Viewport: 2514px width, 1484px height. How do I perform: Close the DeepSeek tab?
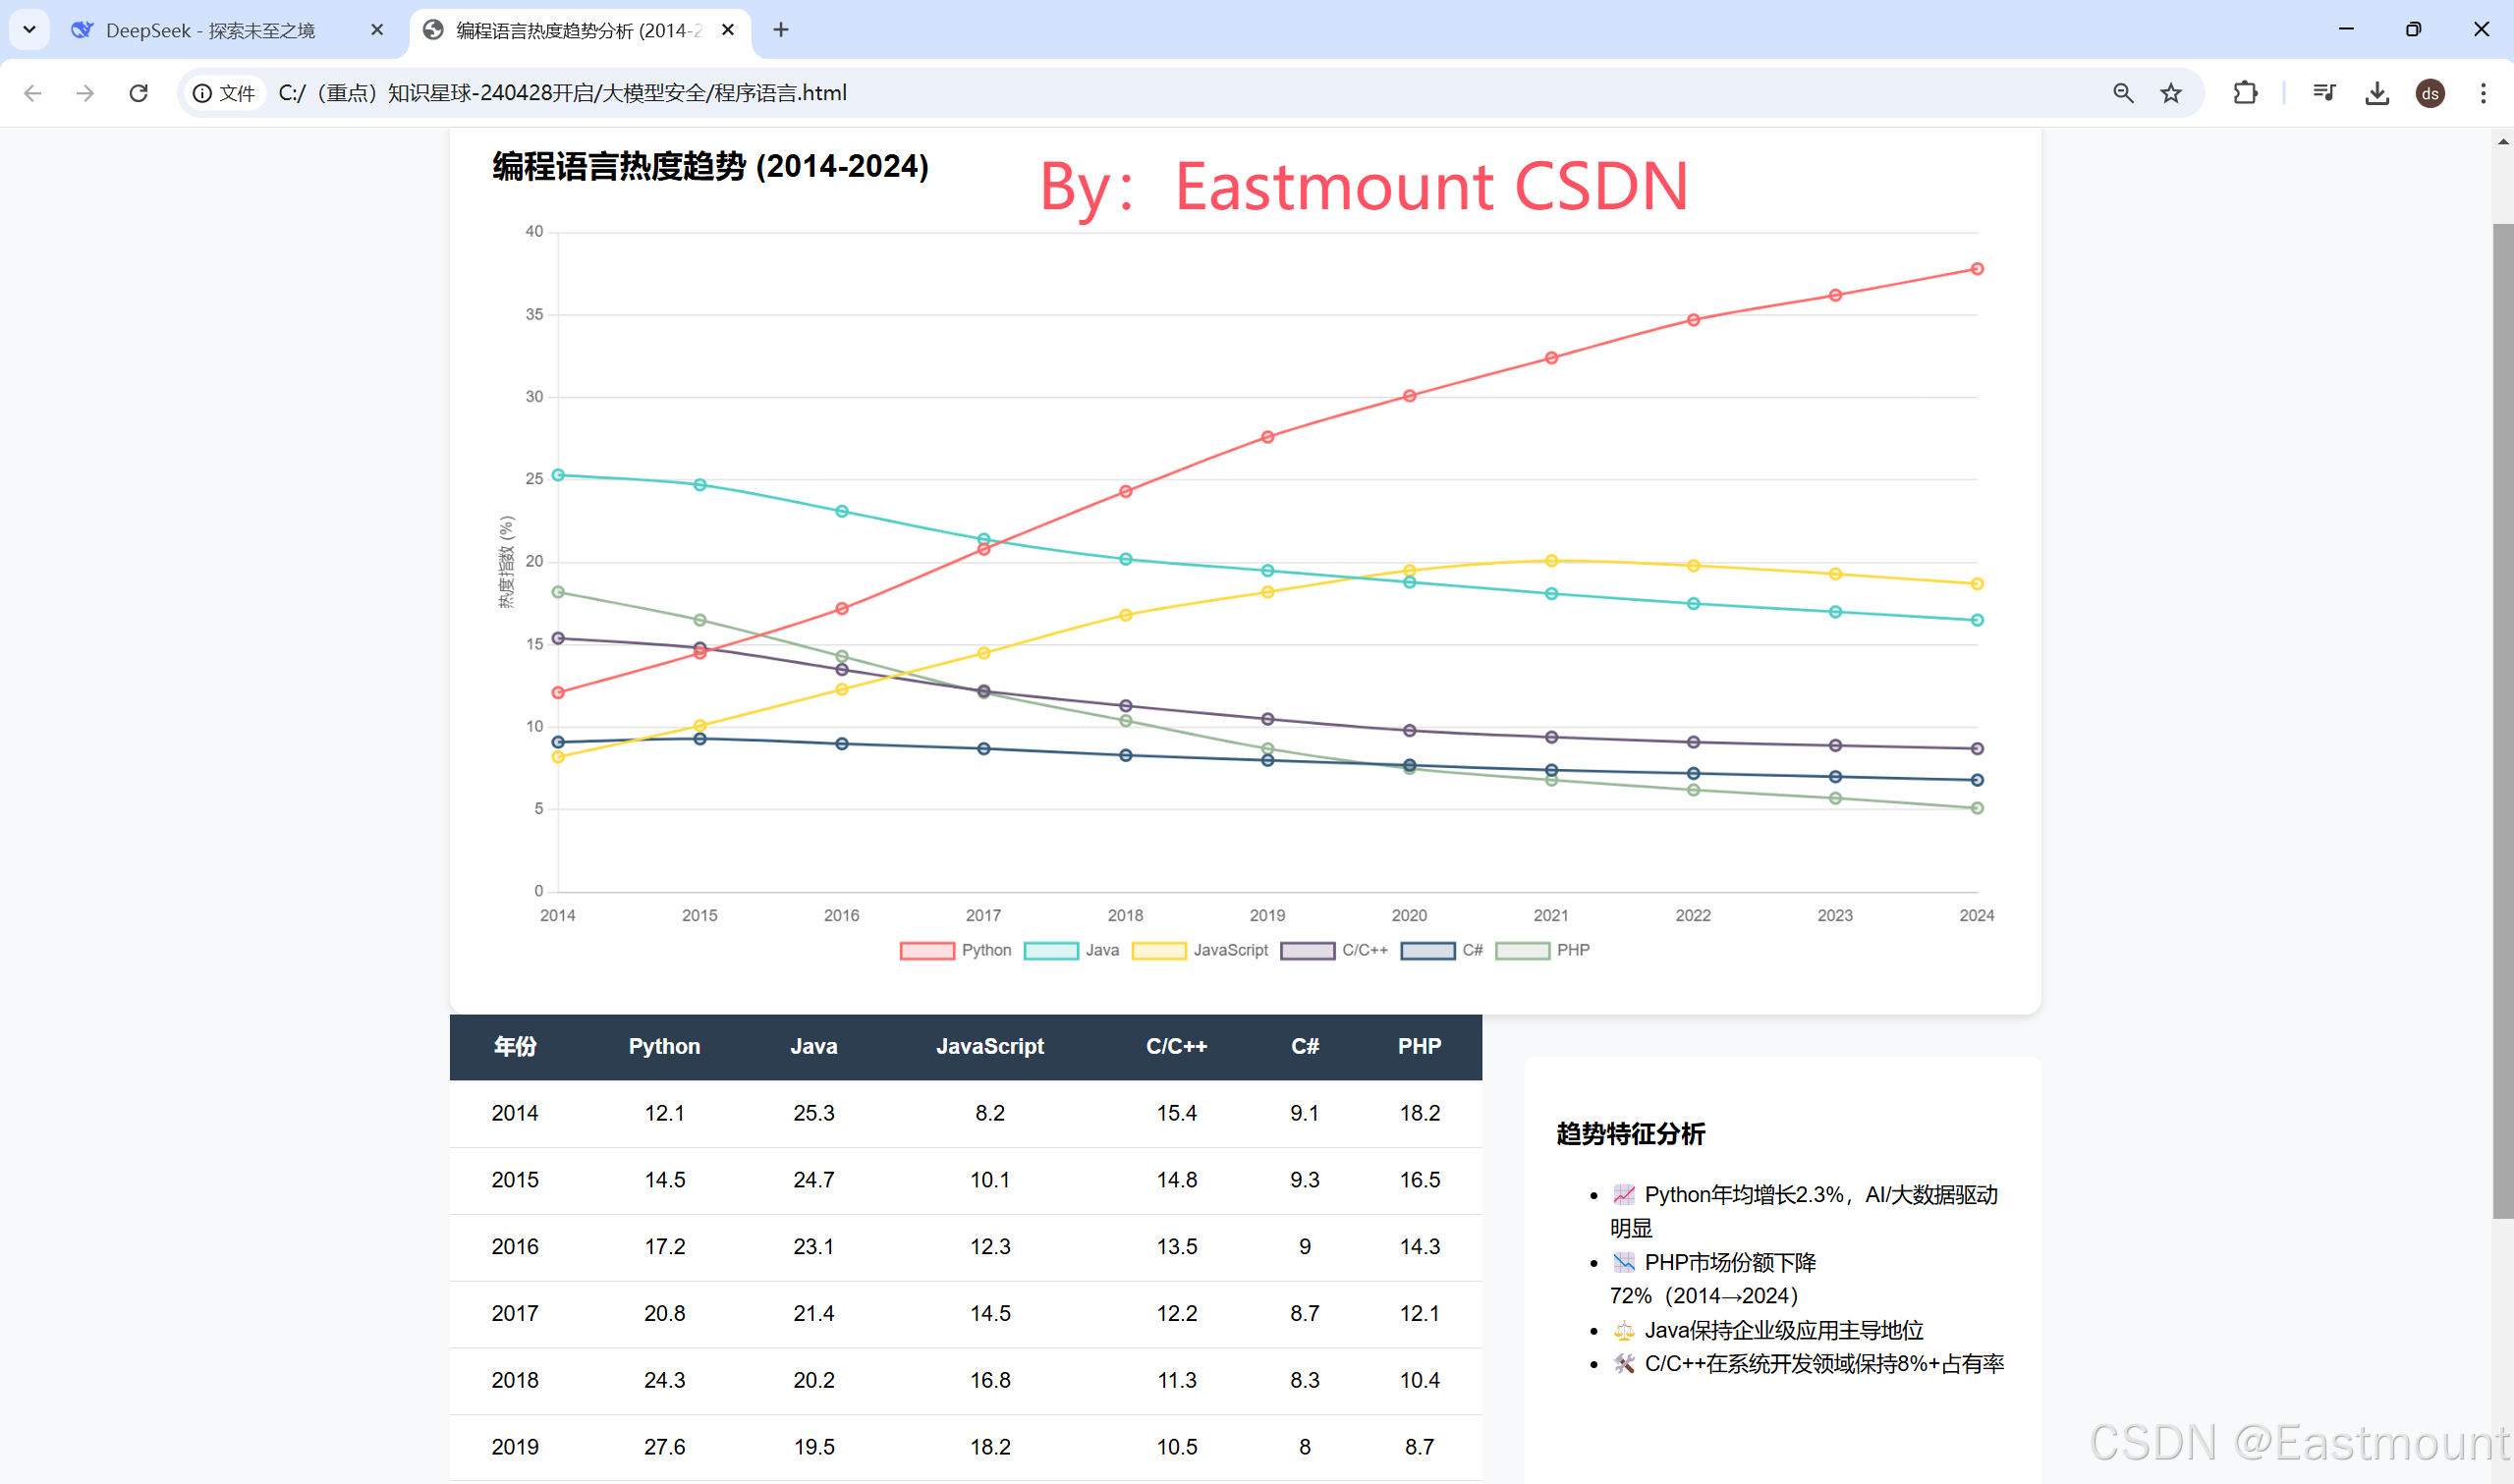(x=377, y=30)
